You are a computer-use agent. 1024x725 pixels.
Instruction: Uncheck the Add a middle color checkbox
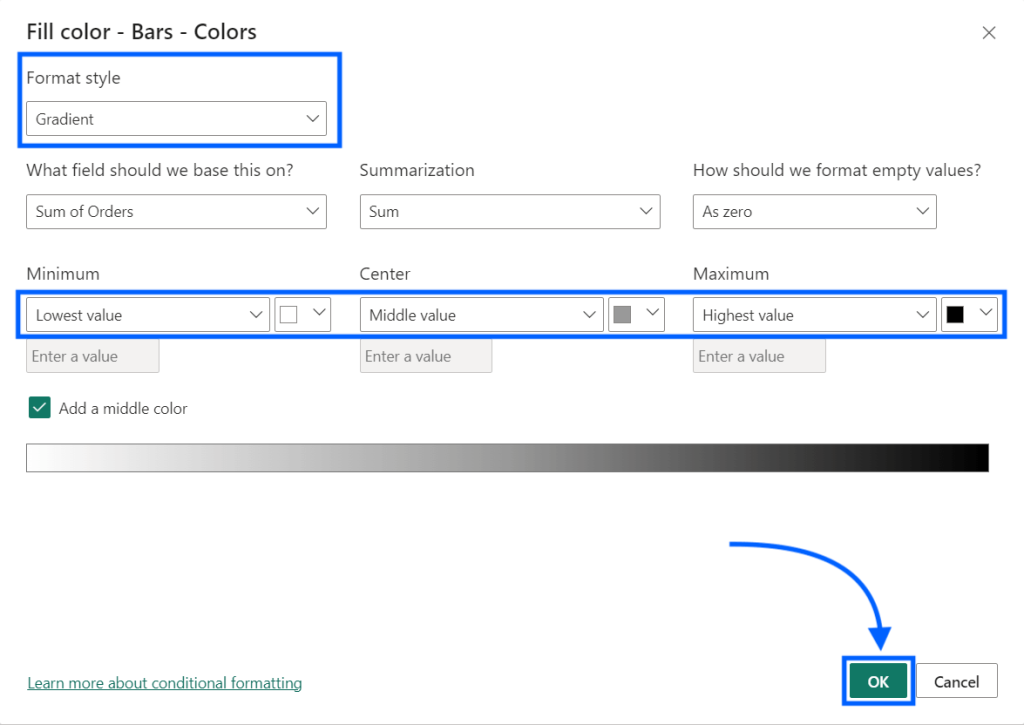tap(39, 408)
